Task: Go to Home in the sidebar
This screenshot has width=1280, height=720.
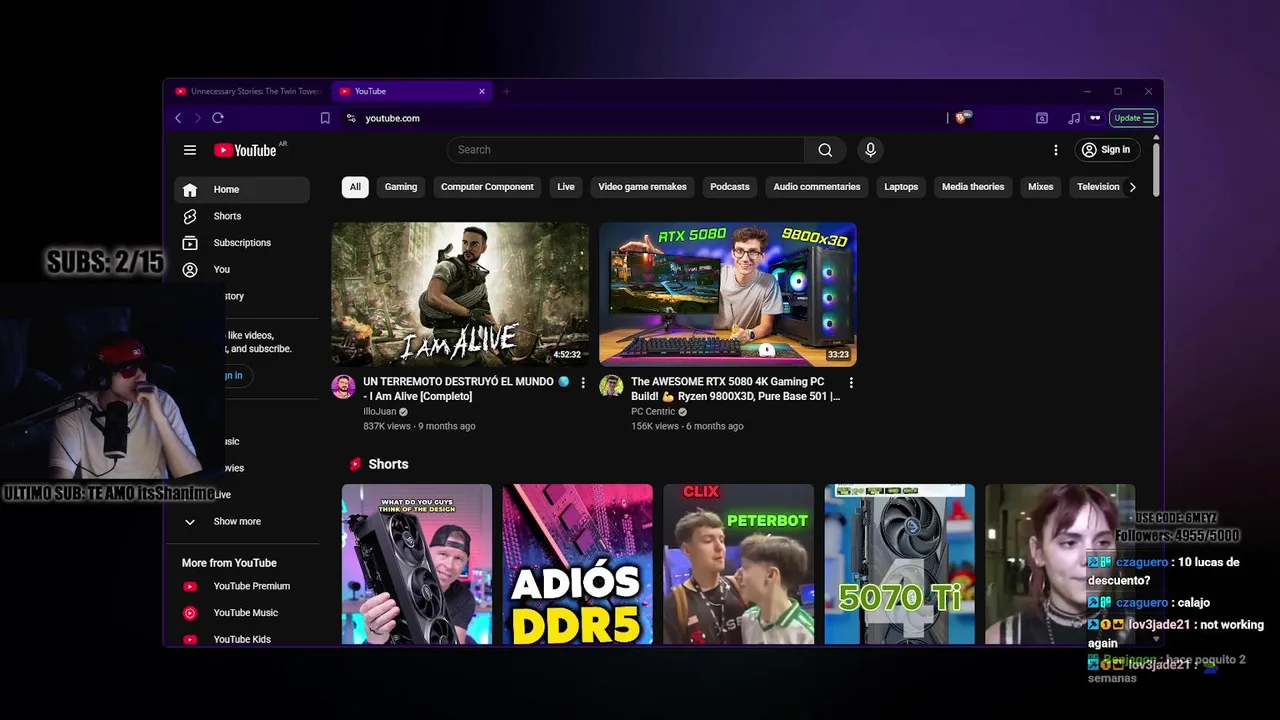Action: (242, 189)
